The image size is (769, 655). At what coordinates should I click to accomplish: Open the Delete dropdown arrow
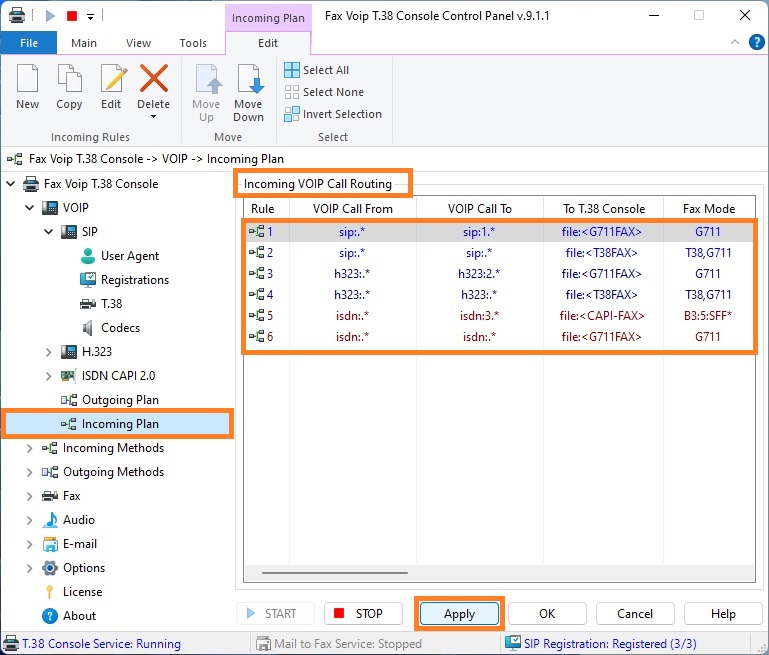point(154,117)
